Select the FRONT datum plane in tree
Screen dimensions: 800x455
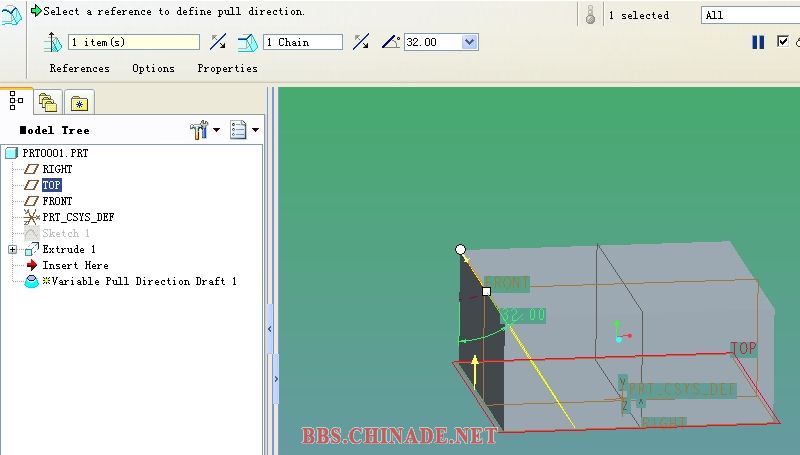click(x=56, y=201)
